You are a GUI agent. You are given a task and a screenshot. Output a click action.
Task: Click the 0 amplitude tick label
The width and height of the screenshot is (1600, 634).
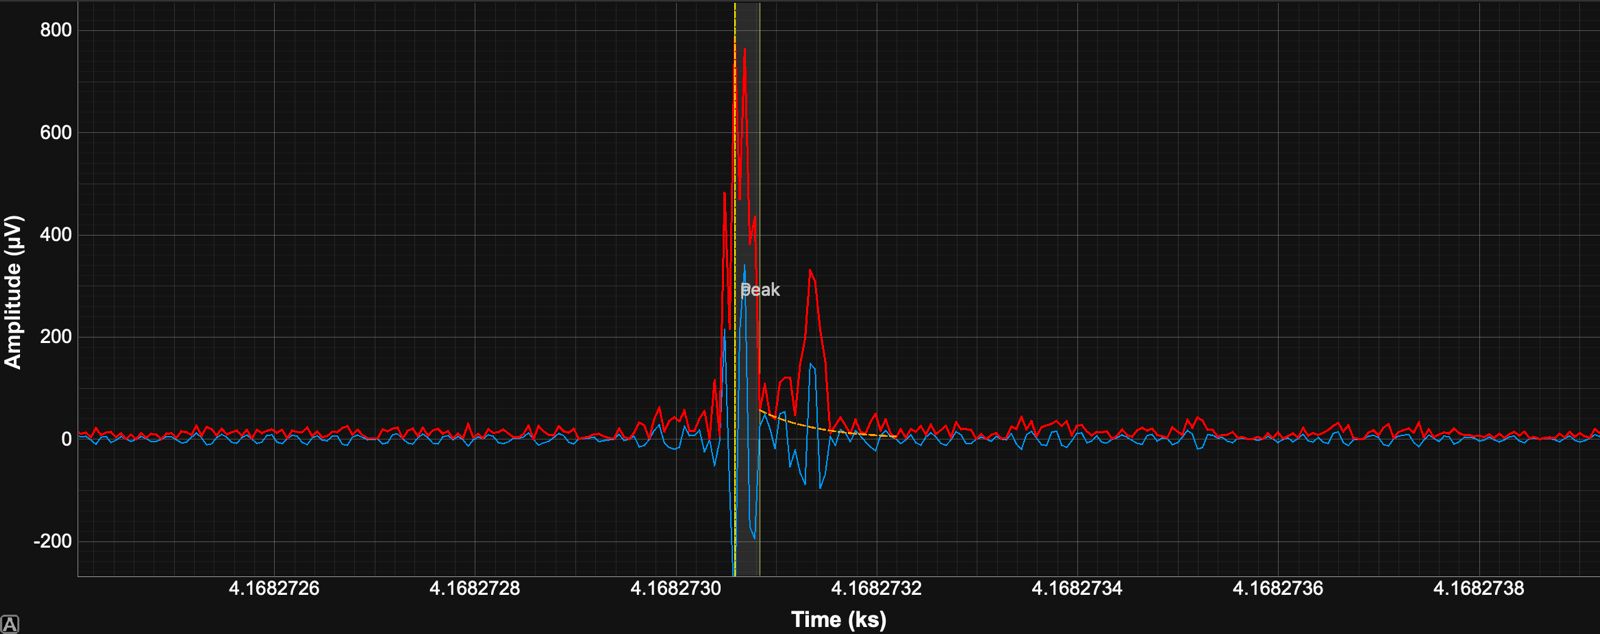pos(66,439)
